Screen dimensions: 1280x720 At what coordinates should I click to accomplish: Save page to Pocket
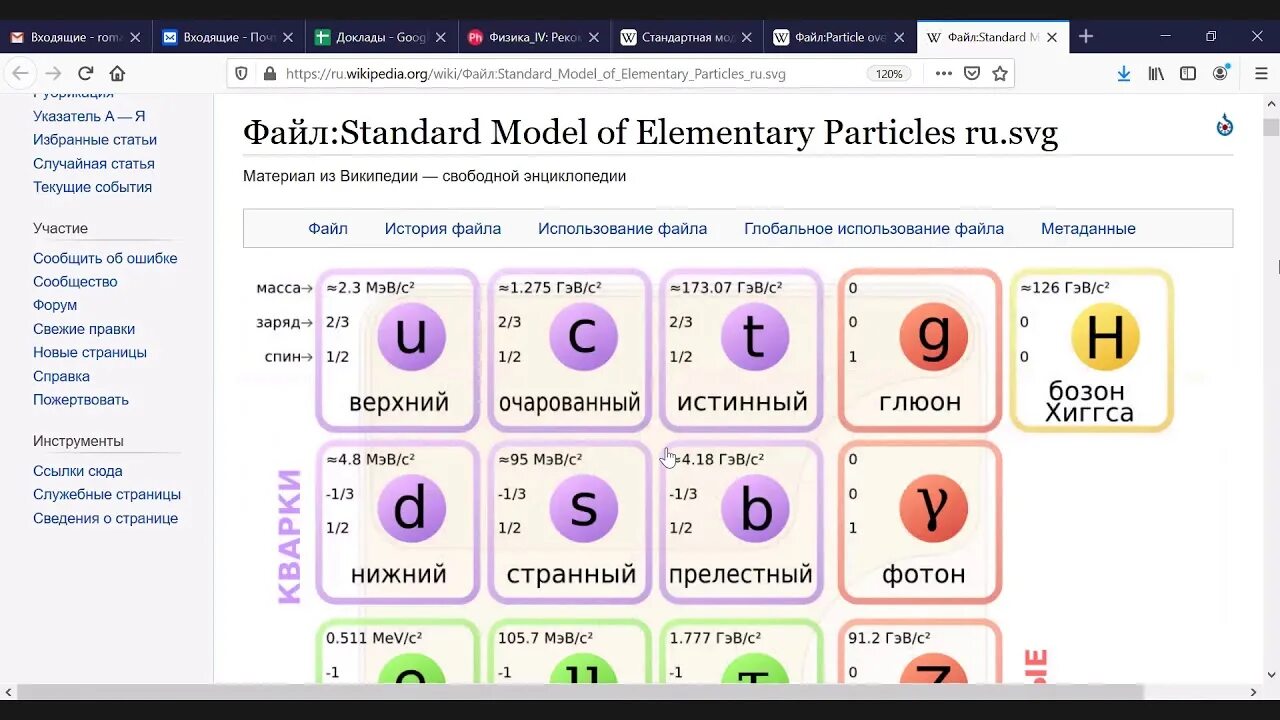pos(971,73)
